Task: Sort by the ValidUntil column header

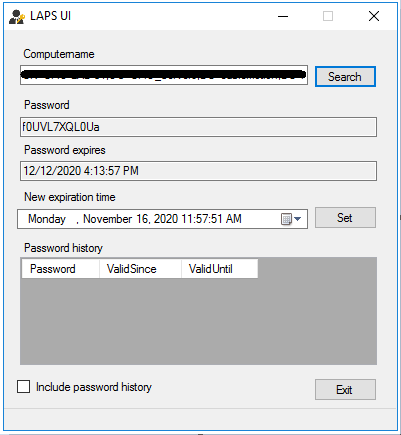Action: click(220, 269)
